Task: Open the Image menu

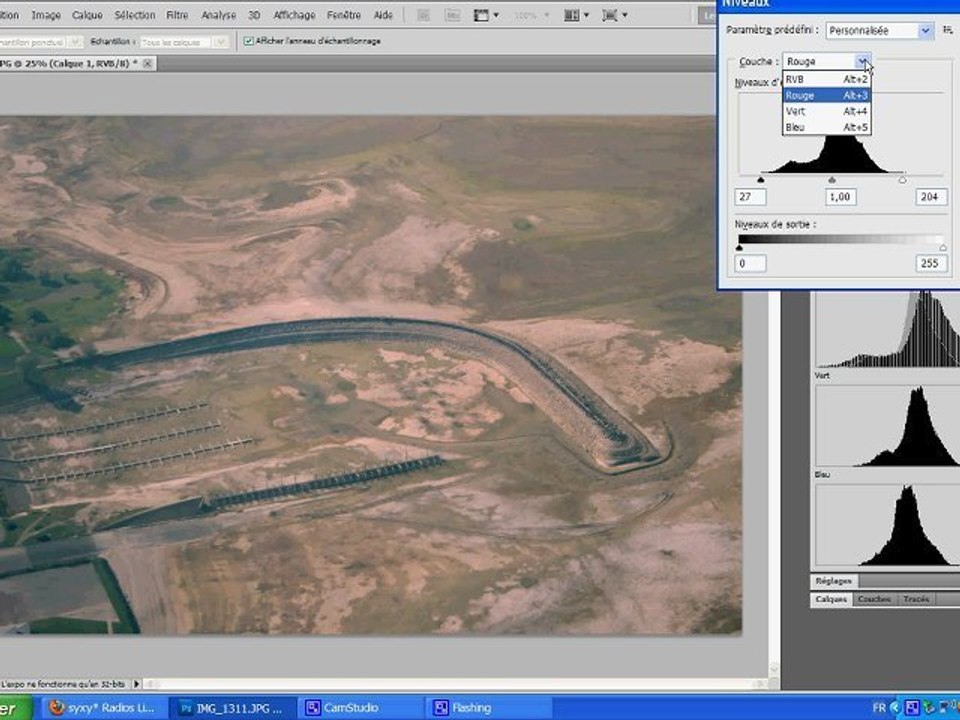Action: (x=46, y=15)
